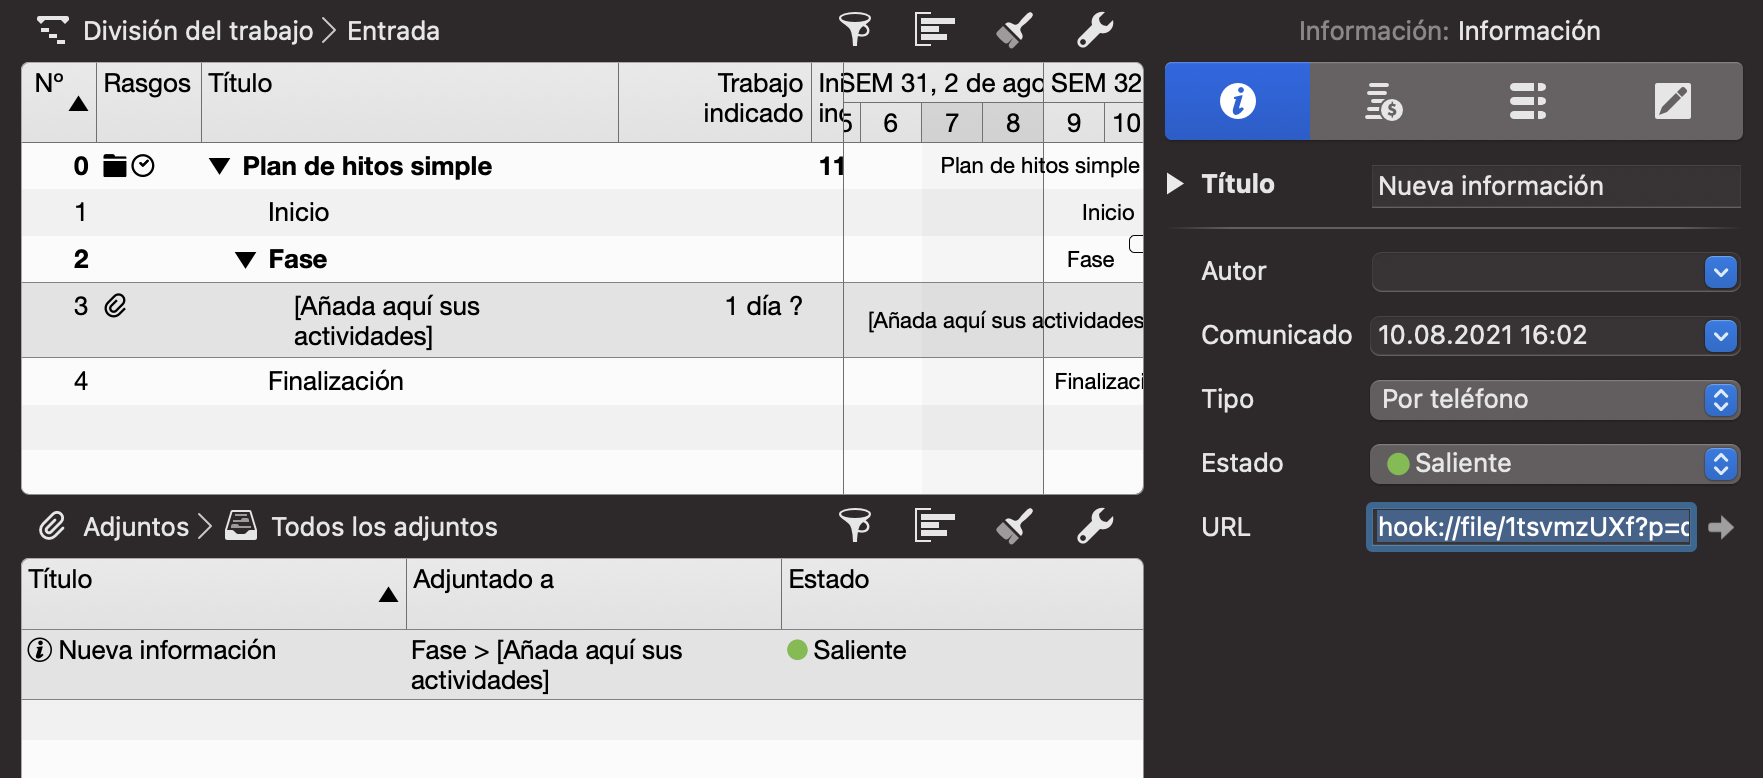Screen dimensions: 1763x778
Task: Click the wrench icon in the upper toolbar
Action: pos(1094,30)
